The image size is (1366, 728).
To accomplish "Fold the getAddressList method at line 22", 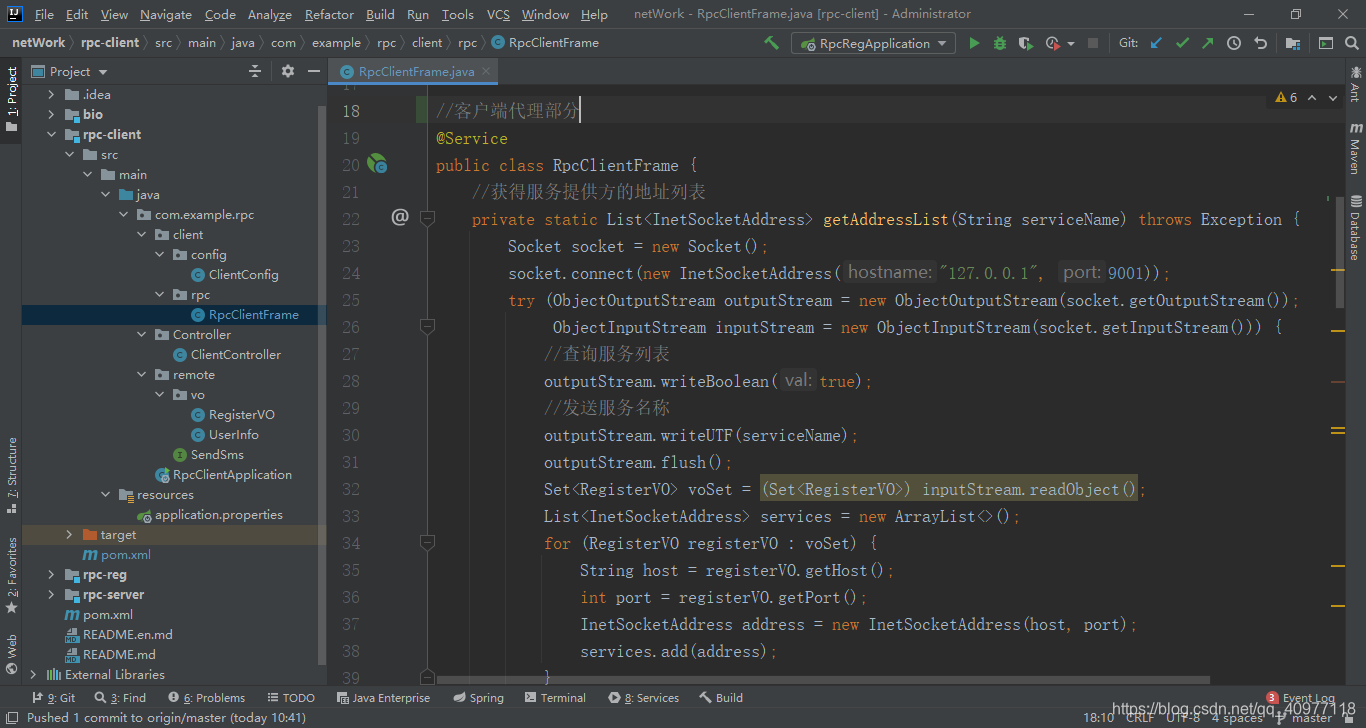I will [427, 218].
